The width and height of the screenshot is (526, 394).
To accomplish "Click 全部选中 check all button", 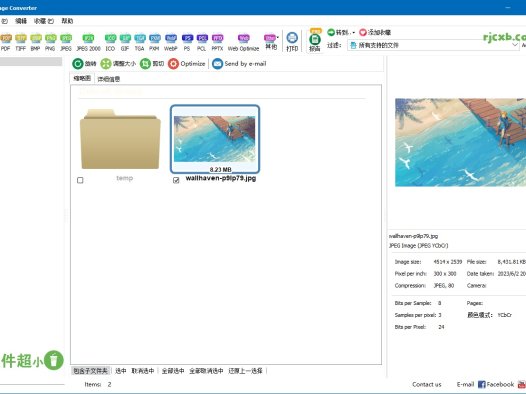I will [x=173, y=371].
